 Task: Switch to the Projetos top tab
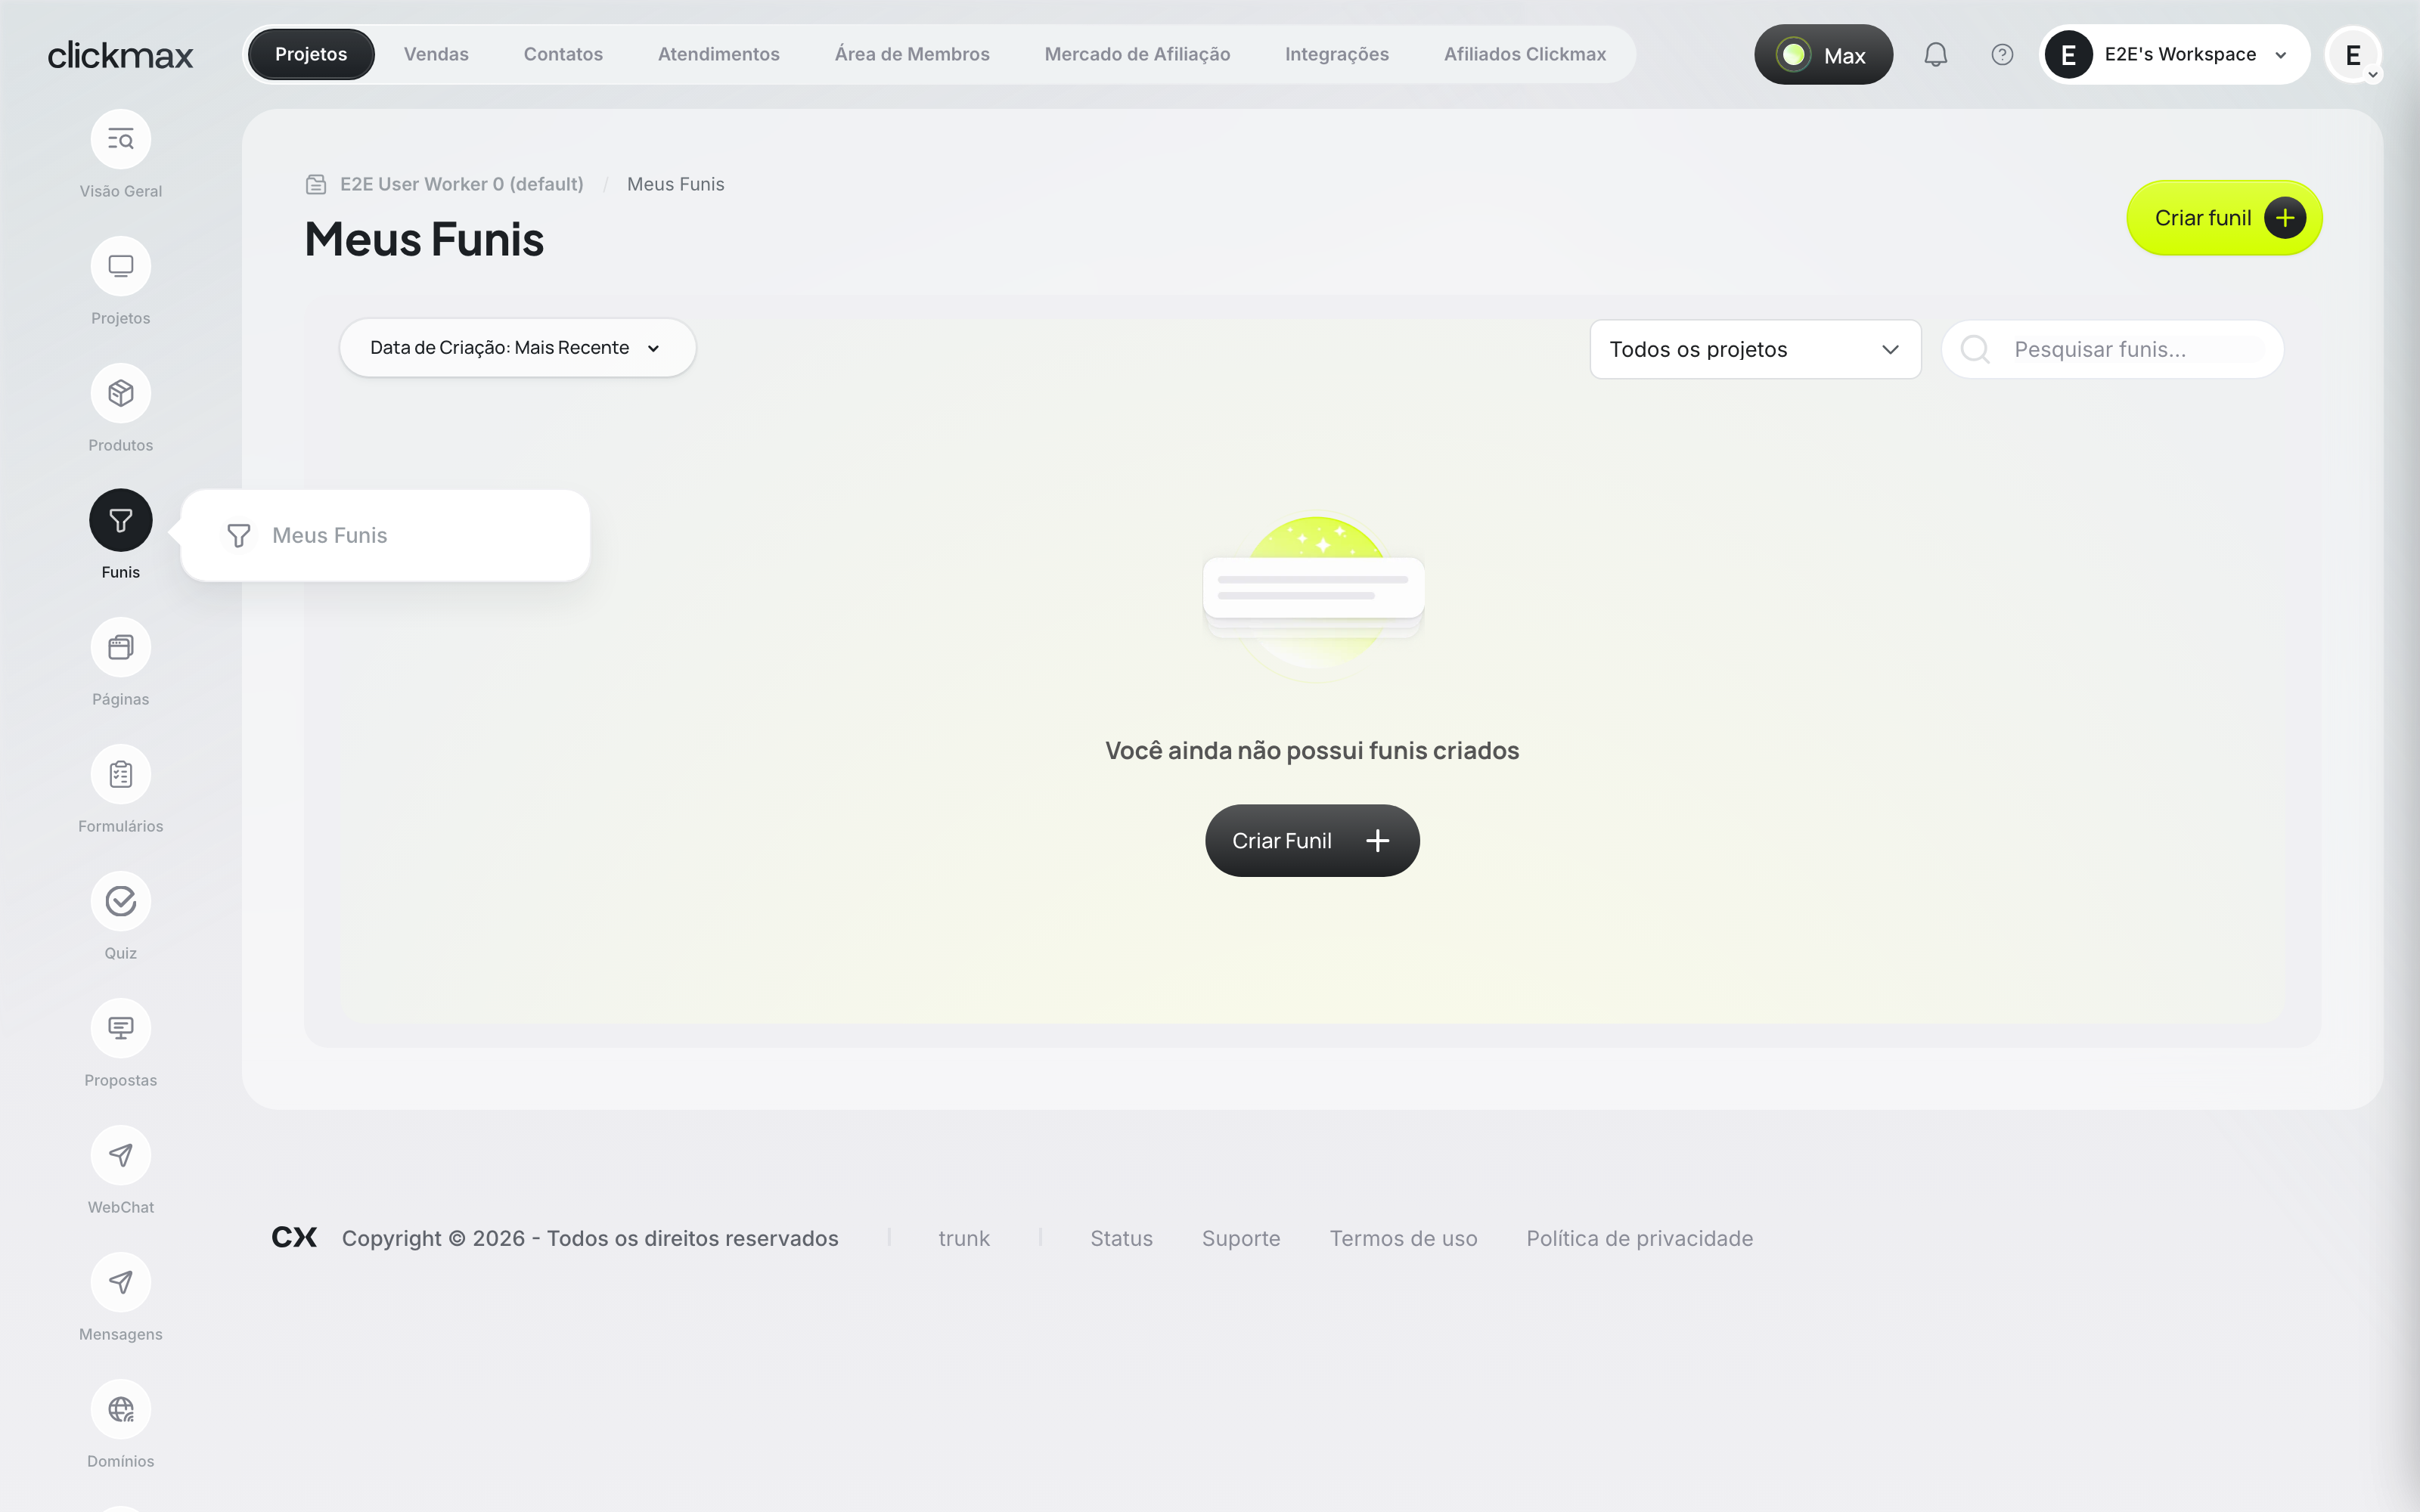point(311,54)
